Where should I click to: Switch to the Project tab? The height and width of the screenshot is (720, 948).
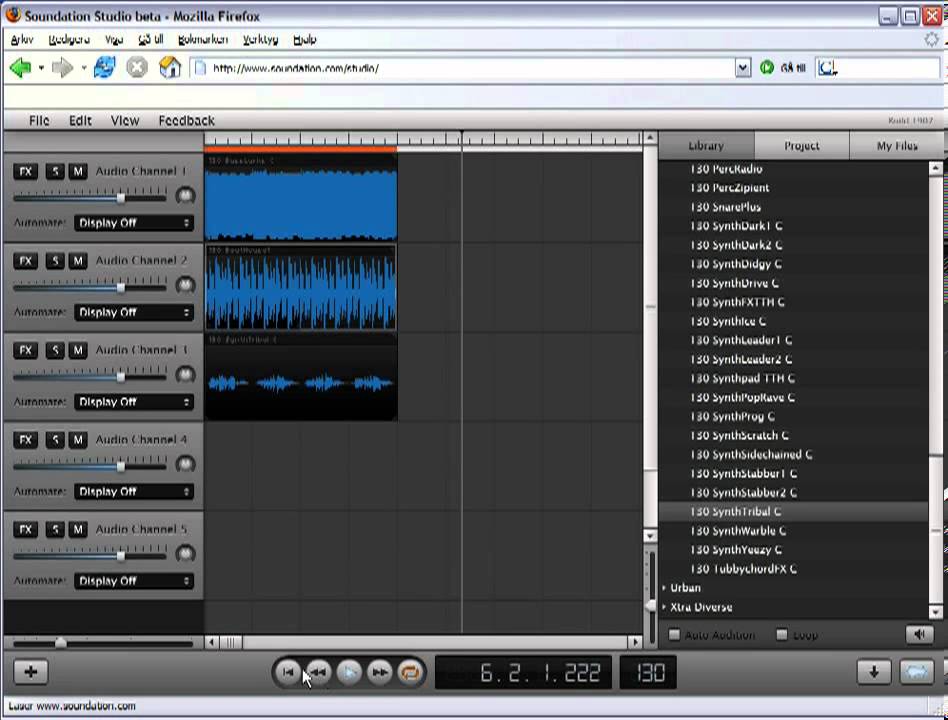tap(802, 146)
